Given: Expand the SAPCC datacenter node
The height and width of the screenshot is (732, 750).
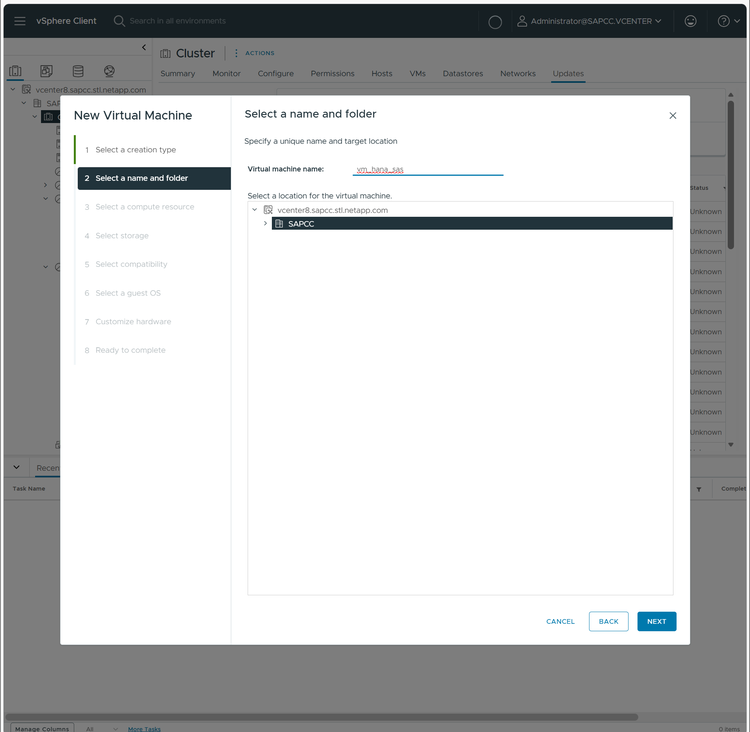Looking at the screenshot, I should click(265, 223).
